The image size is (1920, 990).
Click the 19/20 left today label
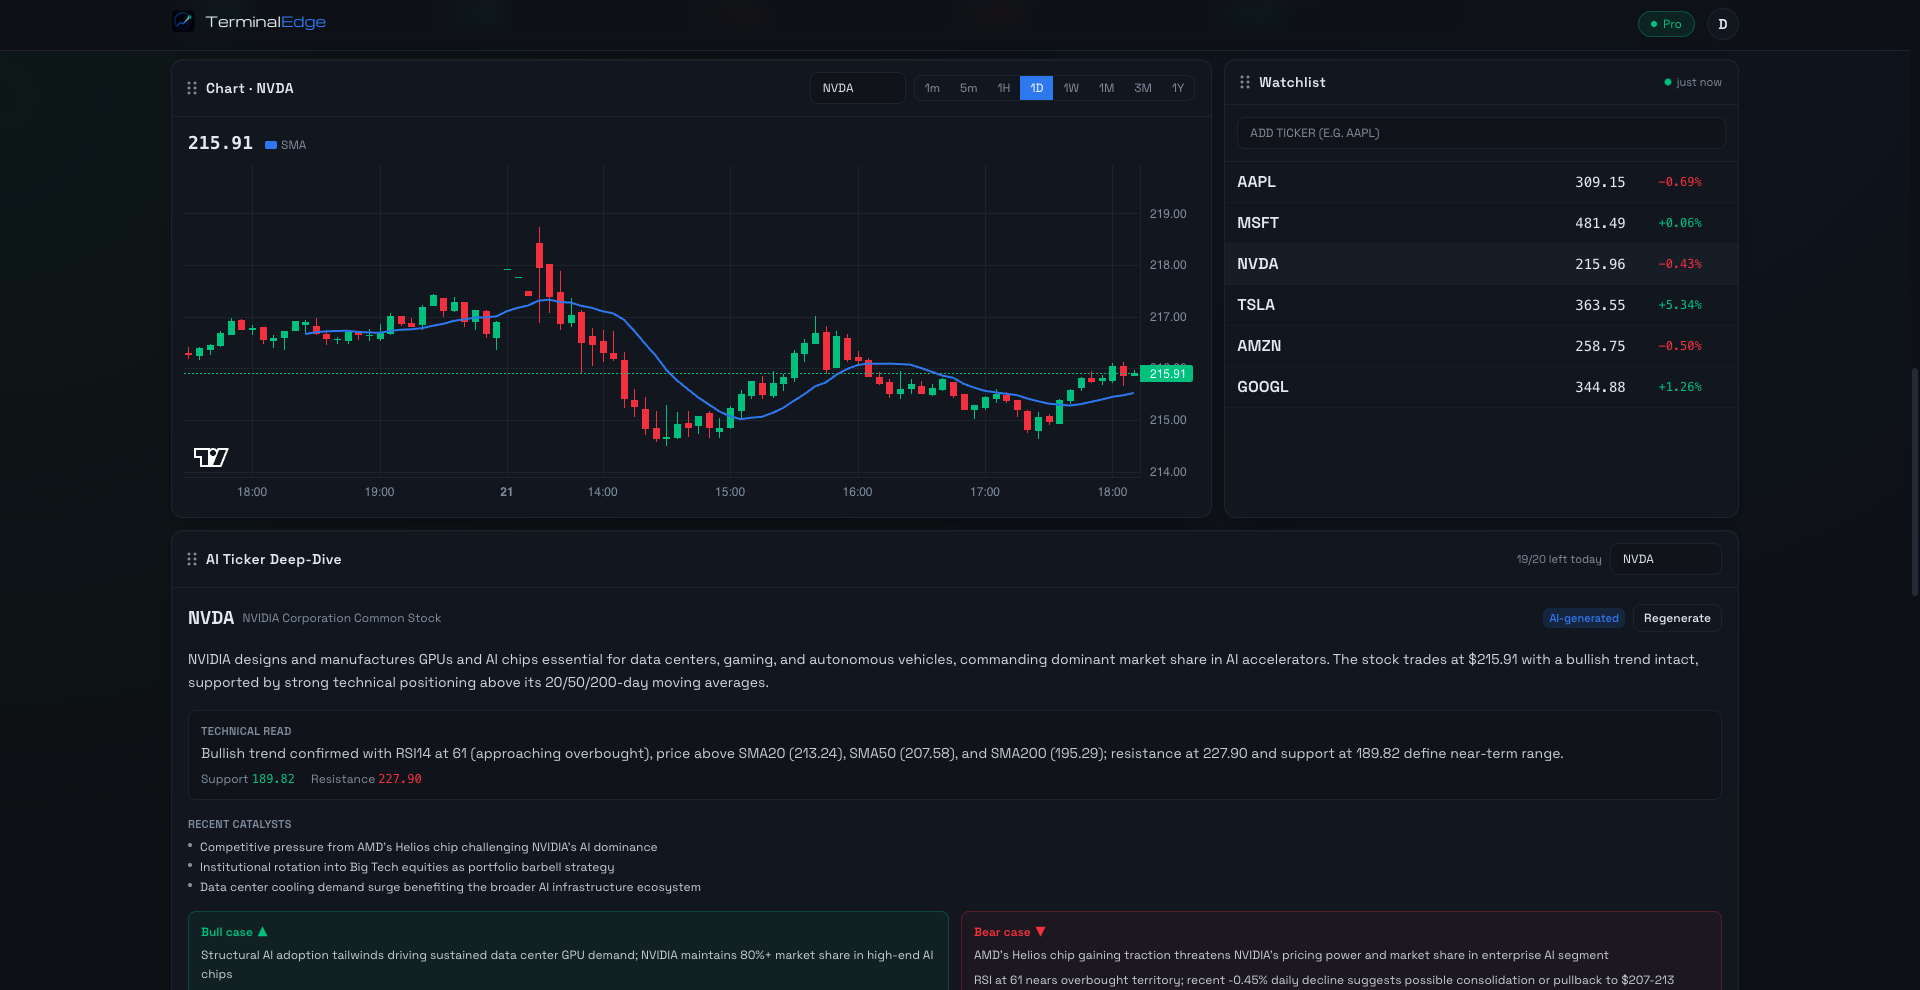[x=1559, y=559]
